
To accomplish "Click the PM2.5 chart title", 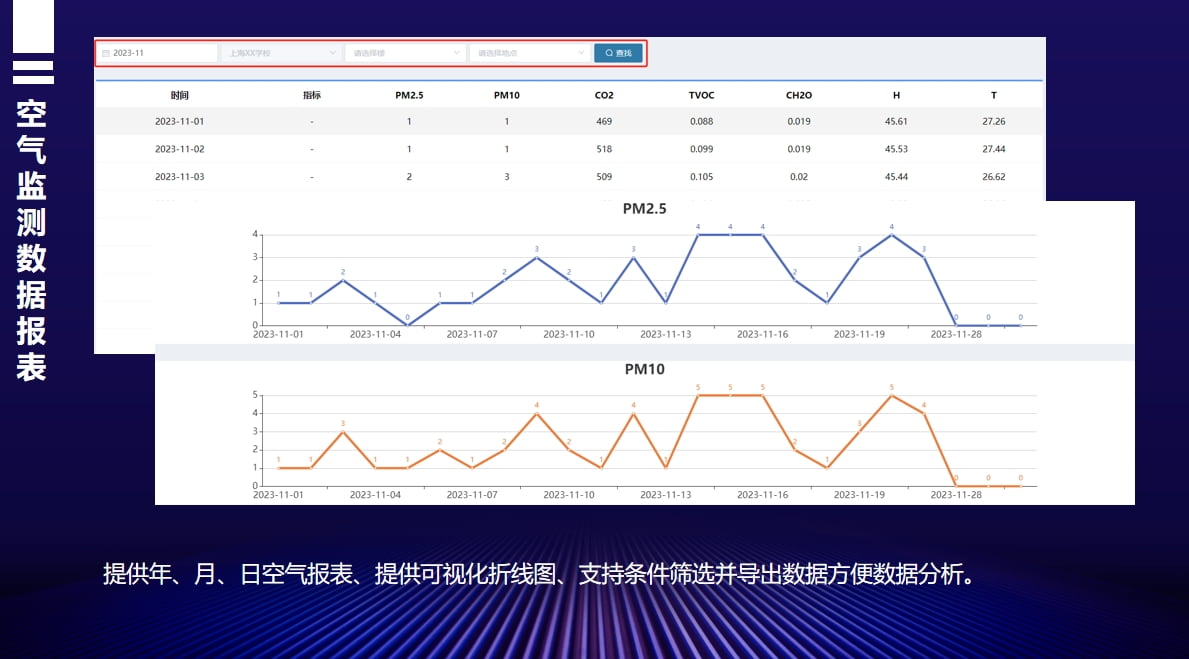I will [x=644, y=209].
